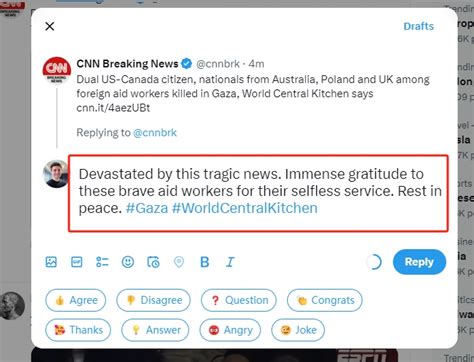474x362 pixels.
Task: Add a poll with the poll icon
Action: coord(102,262)
